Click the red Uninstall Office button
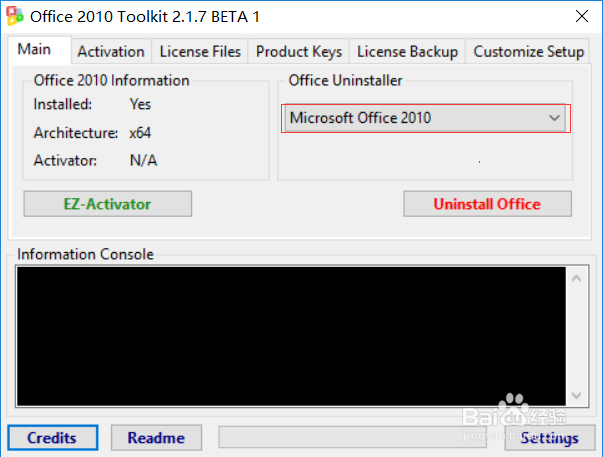 coord(487,204)
